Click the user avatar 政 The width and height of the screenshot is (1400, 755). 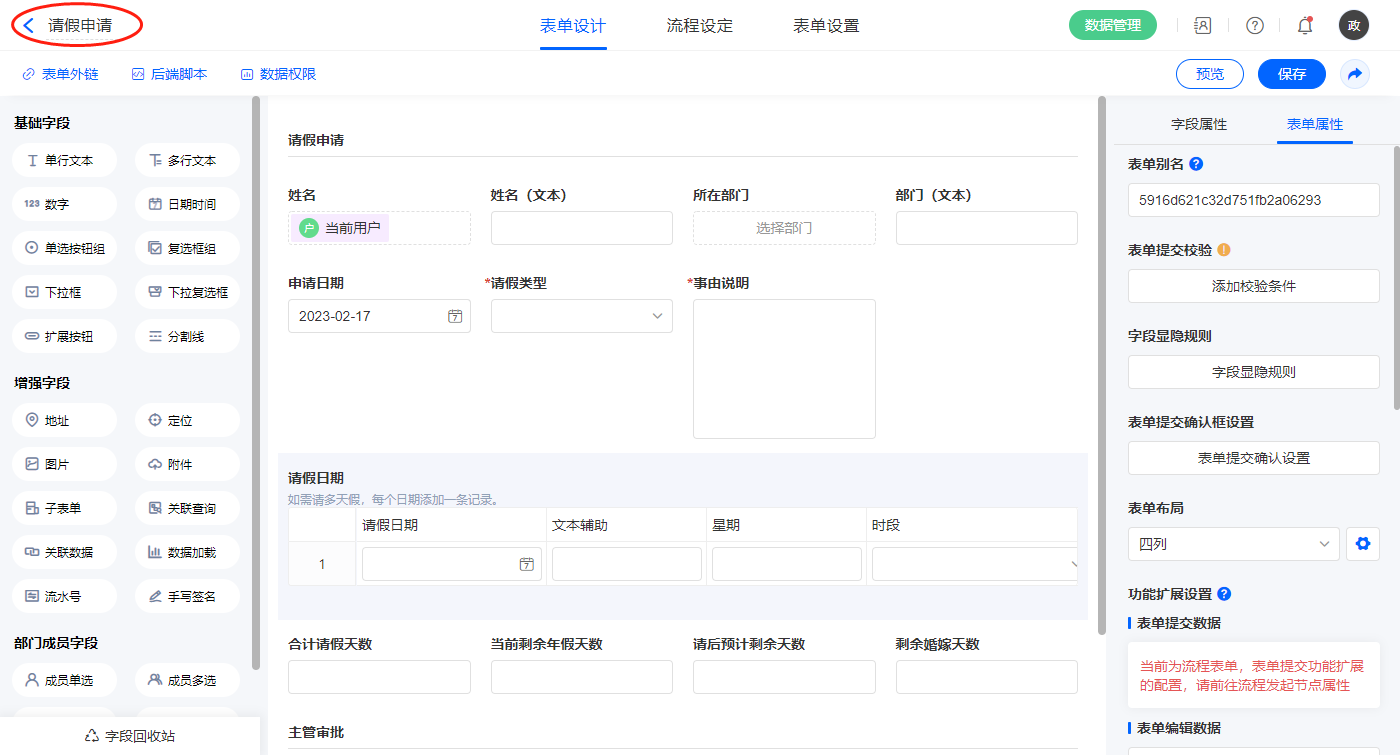pyautogui.click(x=1353, y=26)
